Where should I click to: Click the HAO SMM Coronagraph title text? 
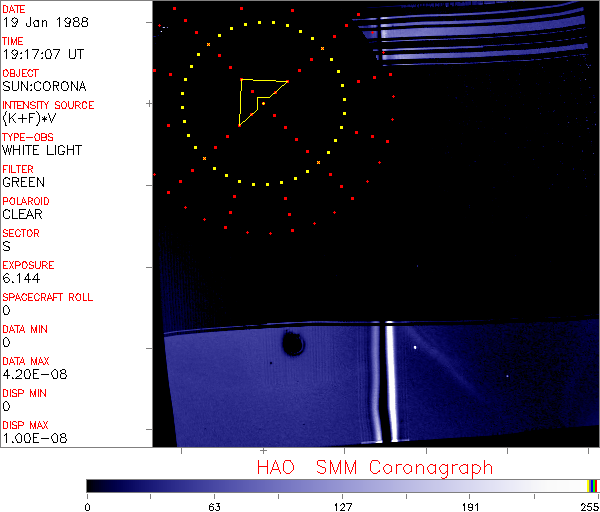[375, 467]
